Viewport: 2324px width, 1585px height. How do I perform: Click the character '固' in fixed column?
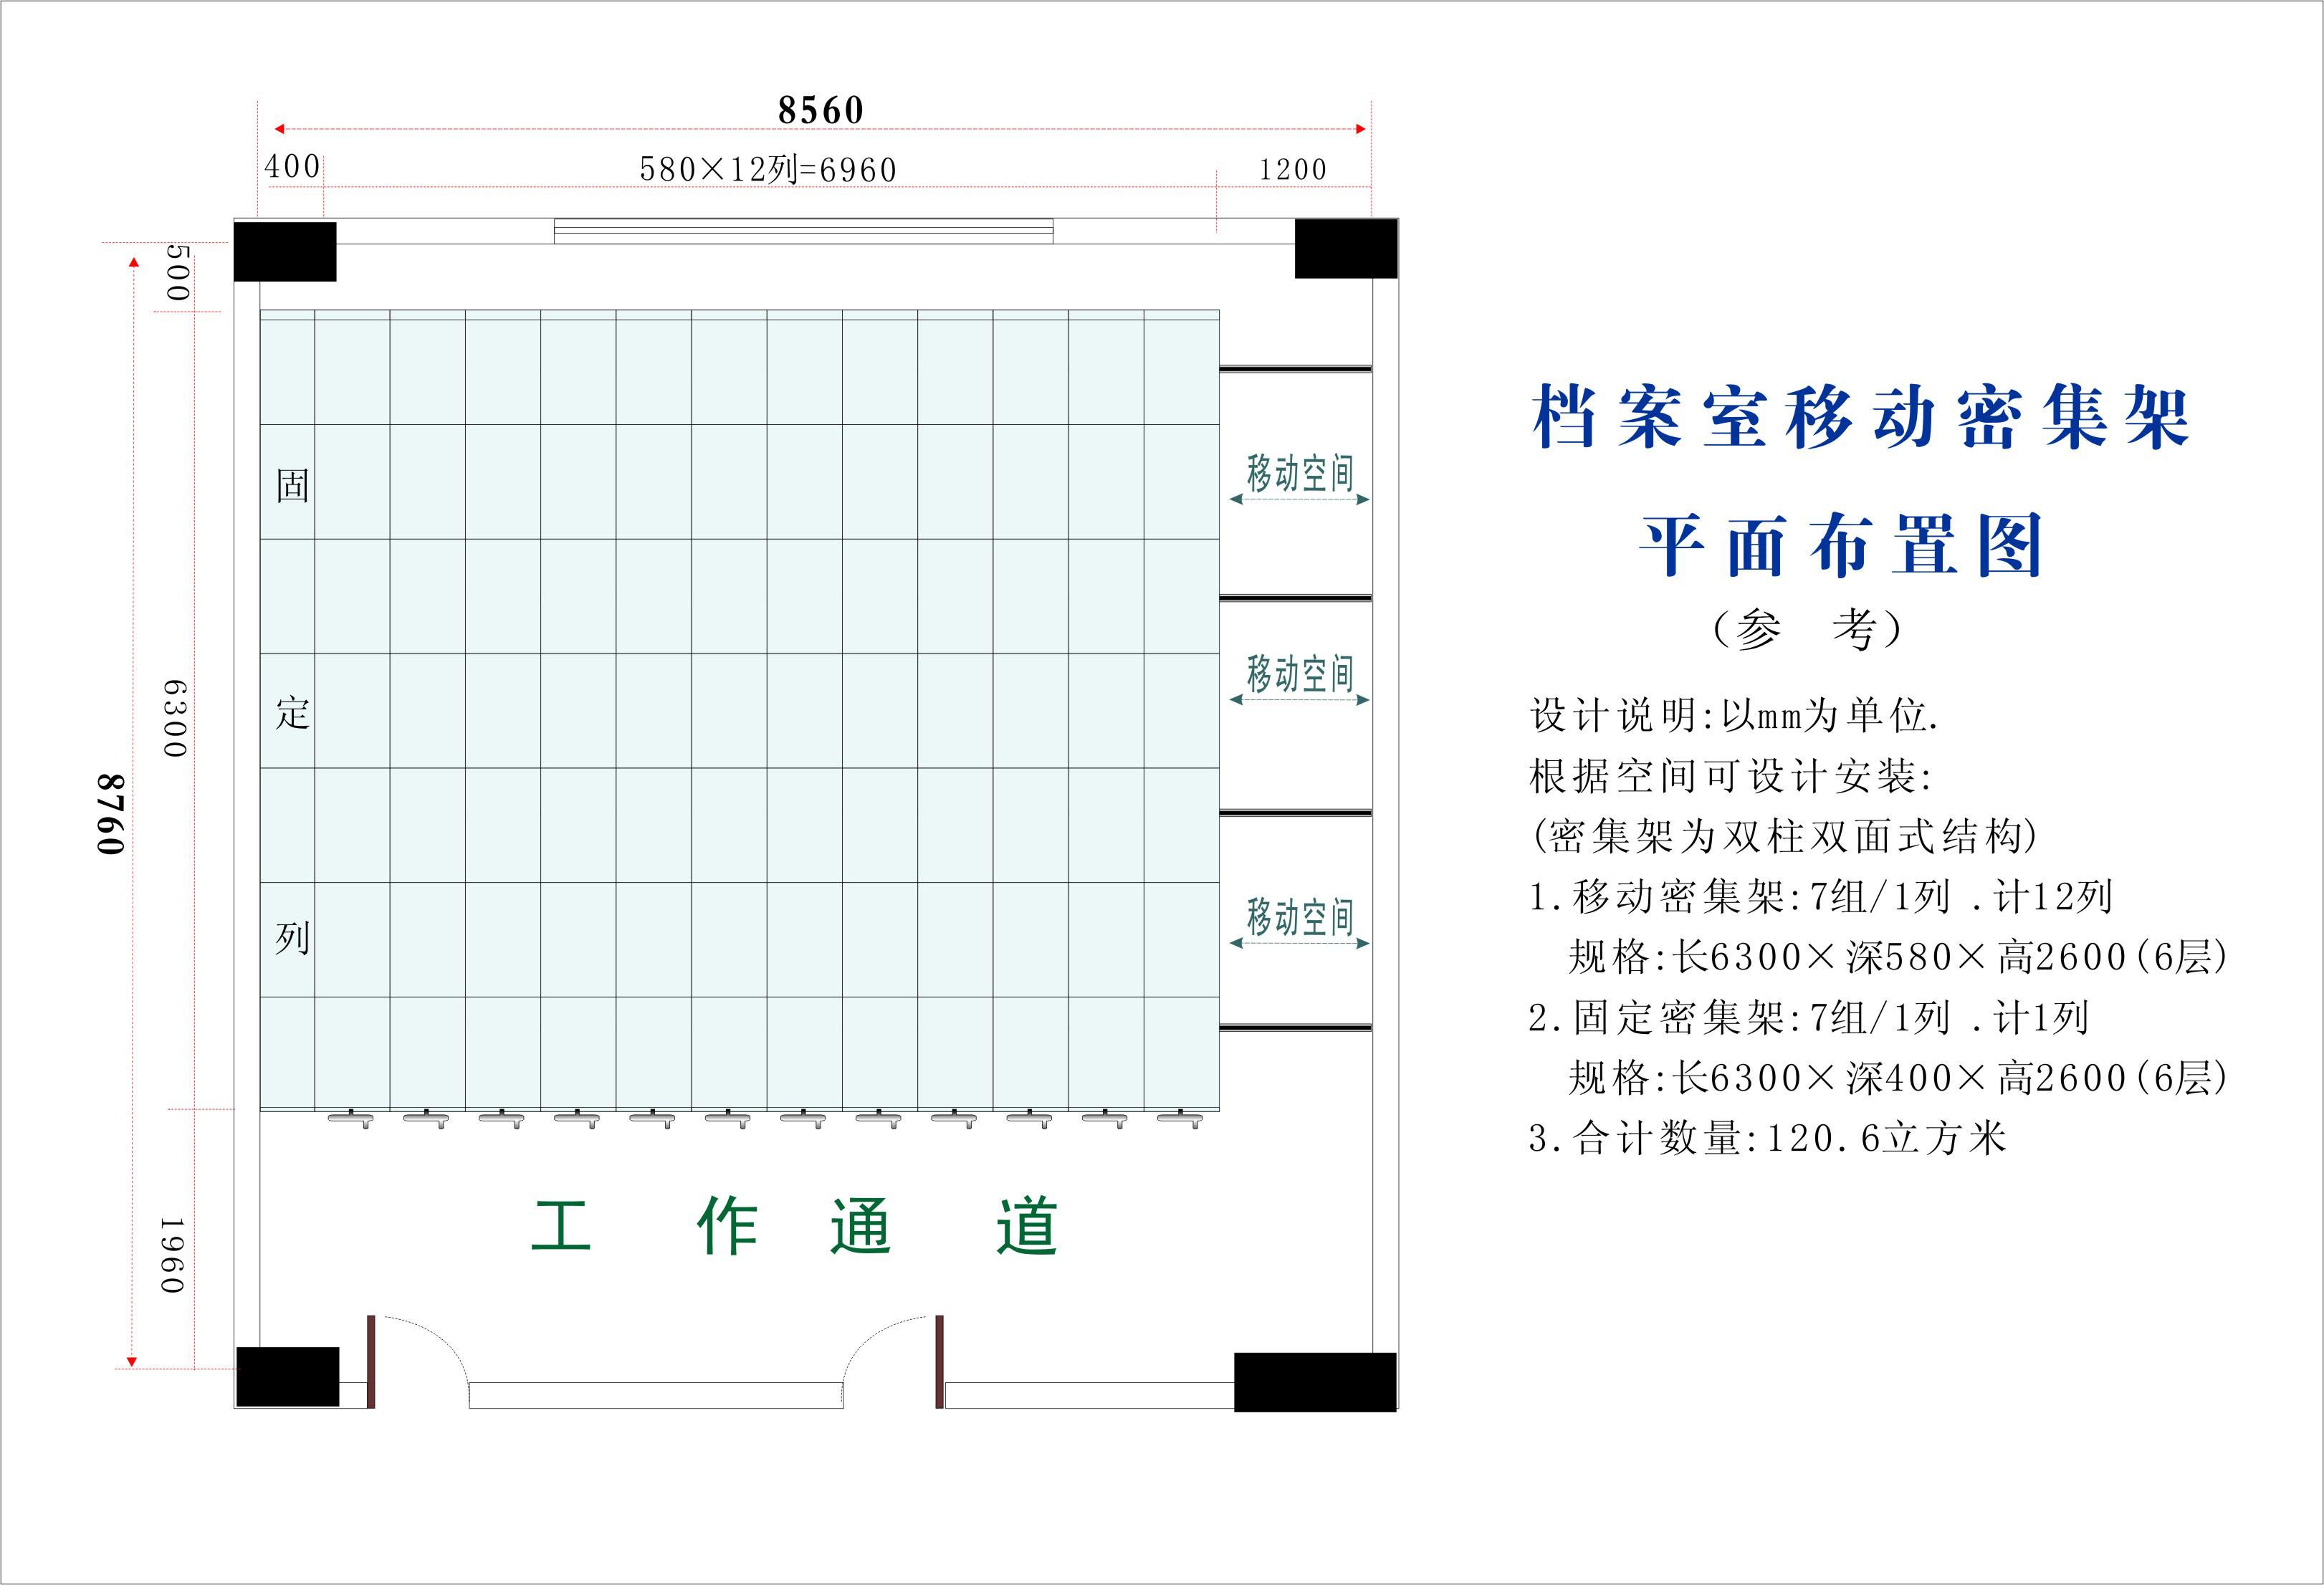pyautogui.click(x=292, y=486)
